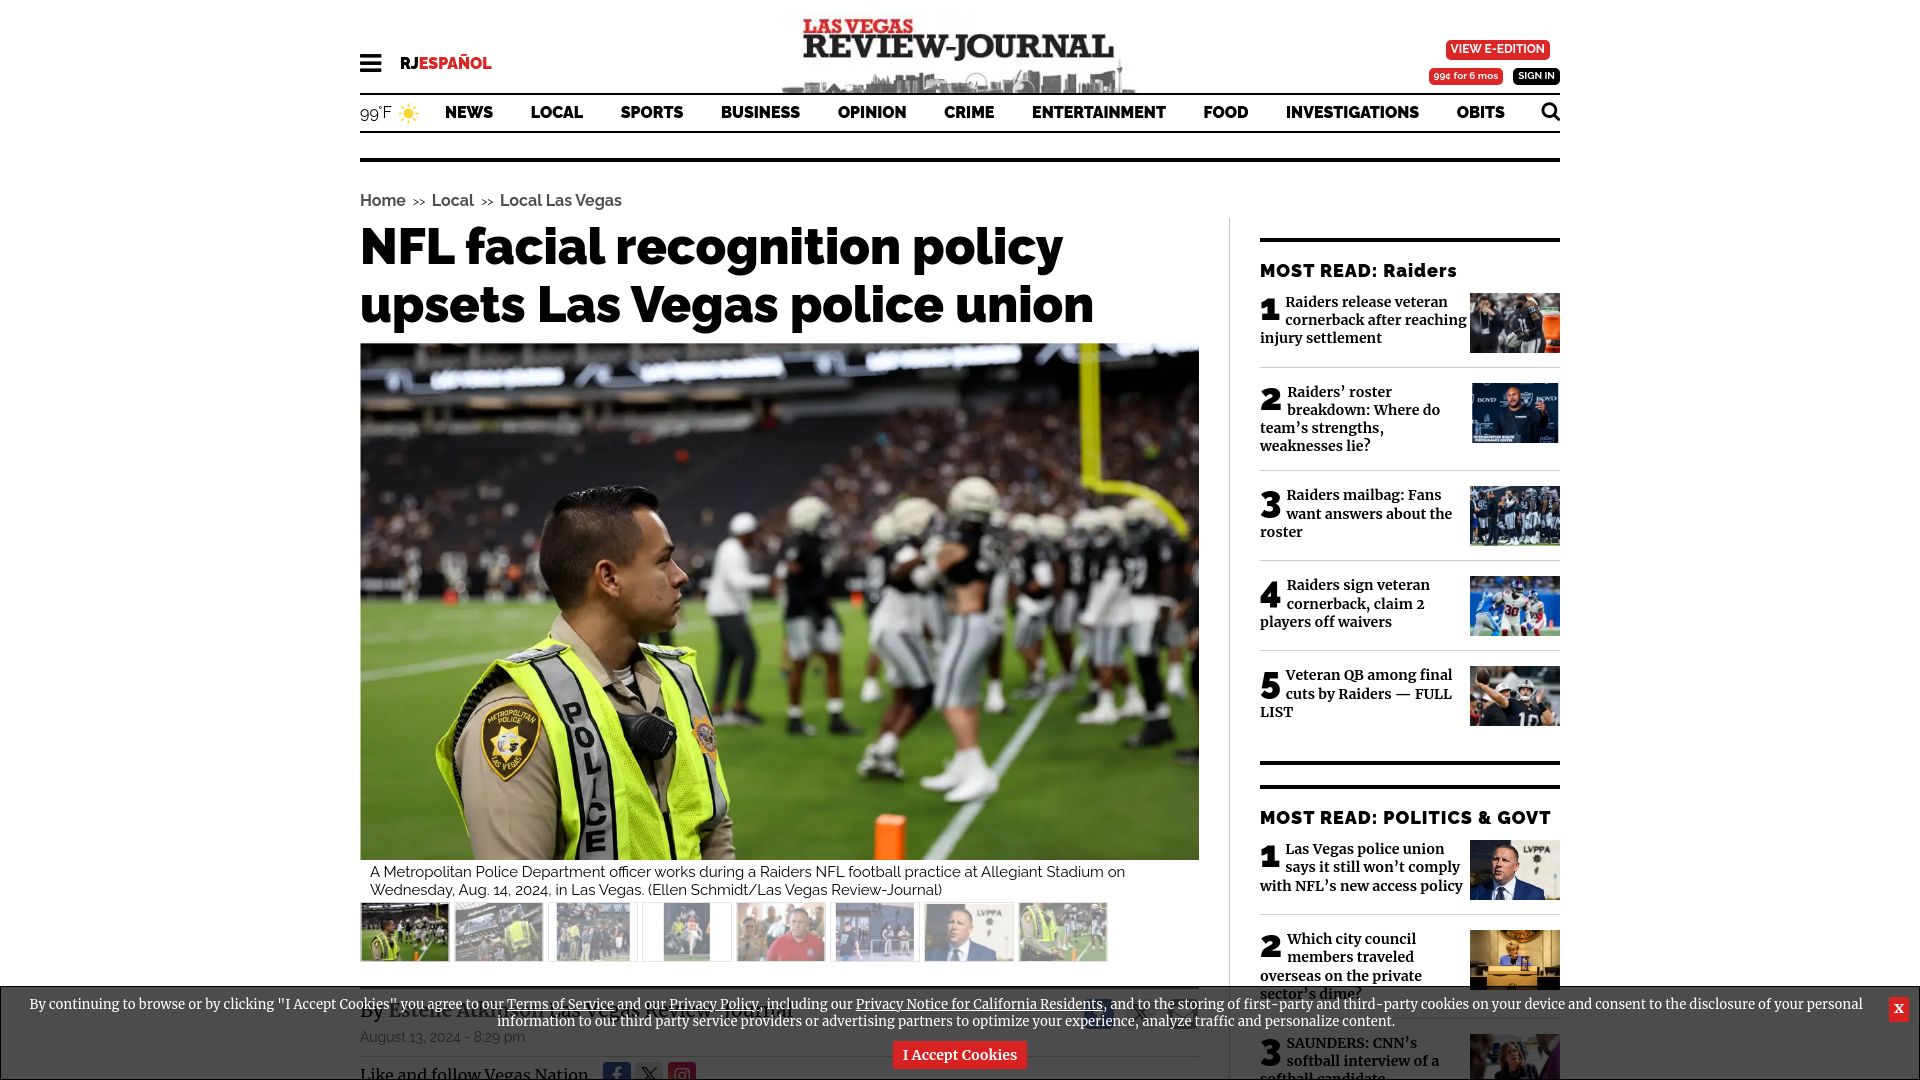The height and width of the screenshot is (1080, 1920).
Task: Select the third gallery thumbnail
Action: [x=593, y=932]
